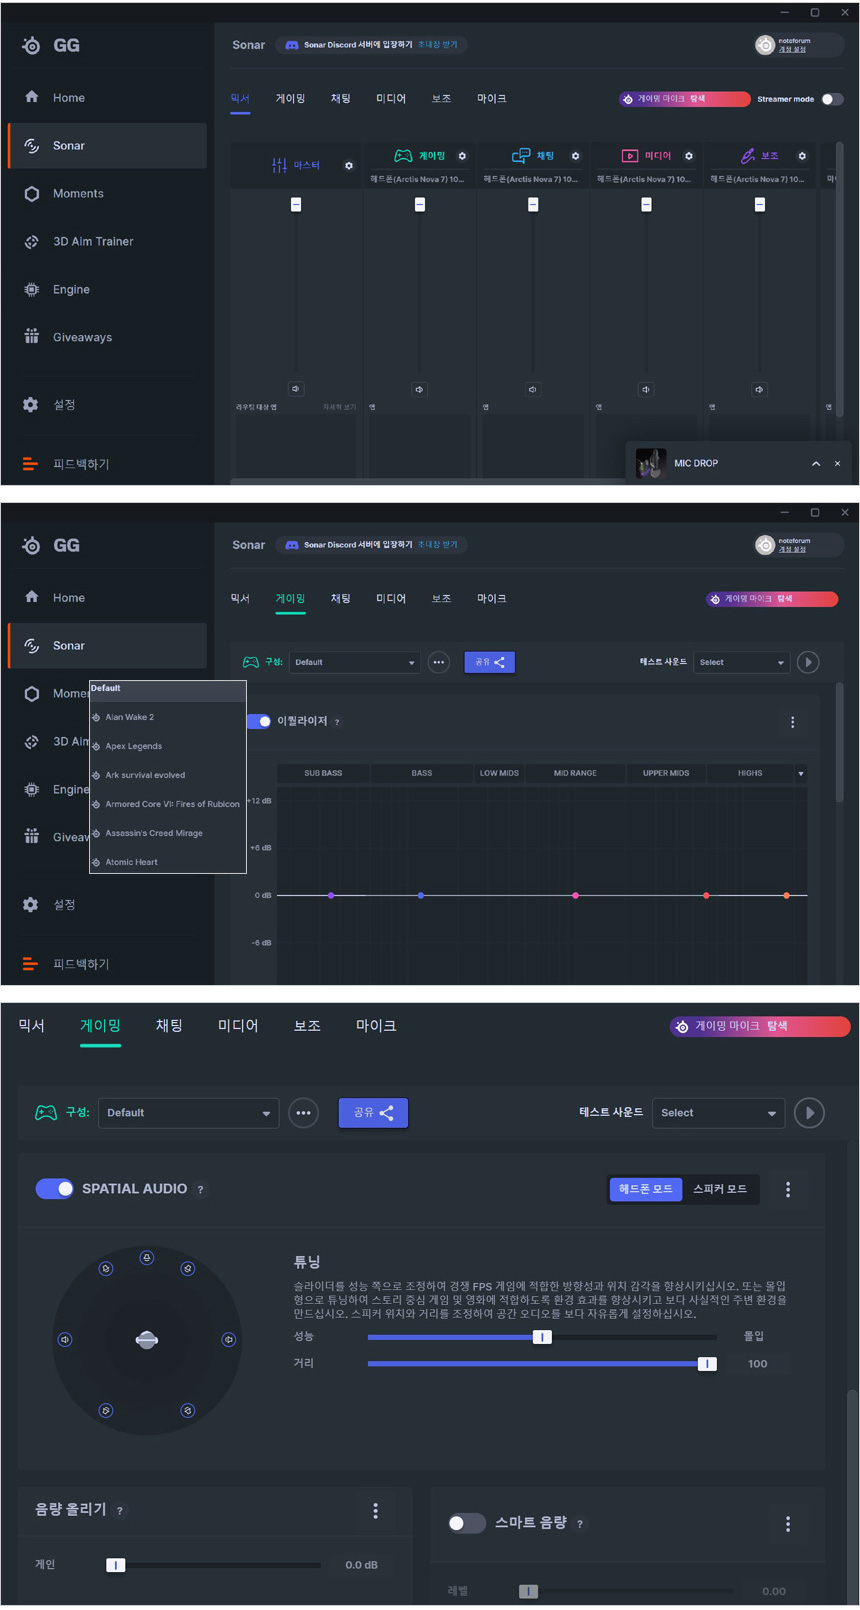860x1610 pixels.
Task: Open the 게이밍 channel headphone device dropdown
Action: (417, 180)
